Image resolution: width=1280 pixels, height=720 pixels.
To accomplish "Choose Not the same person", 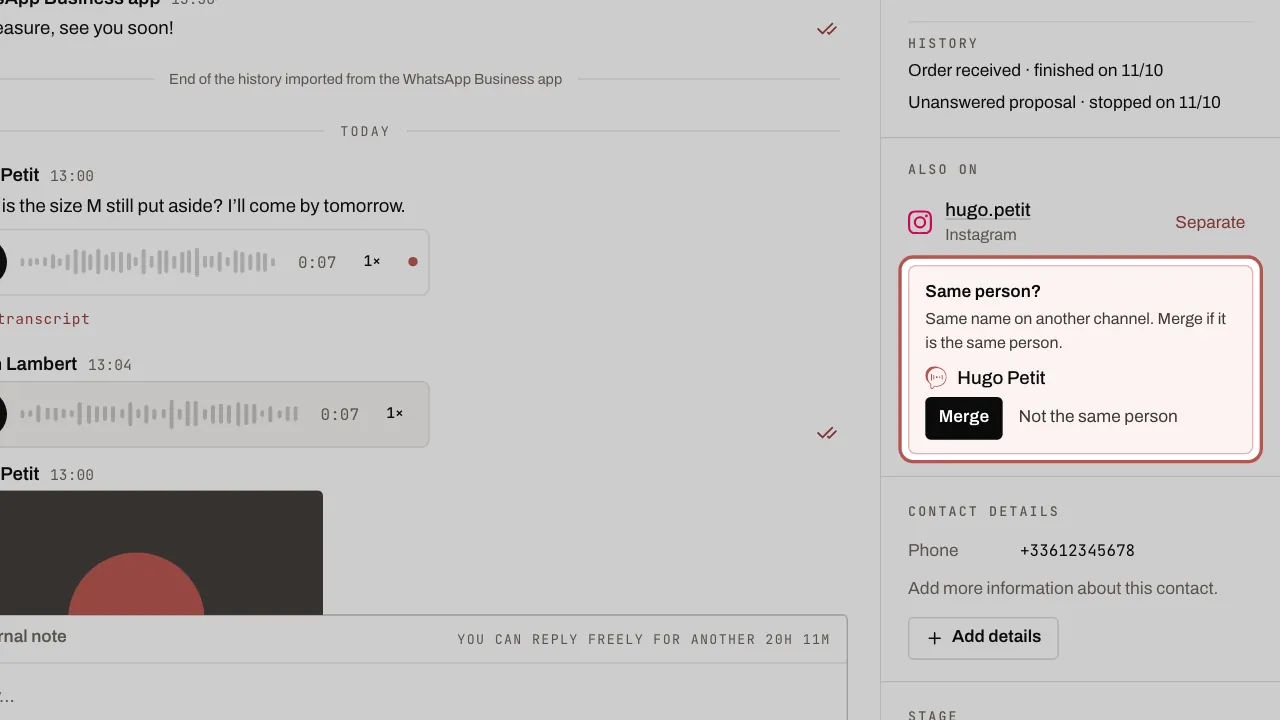I will click(1097, 417).
